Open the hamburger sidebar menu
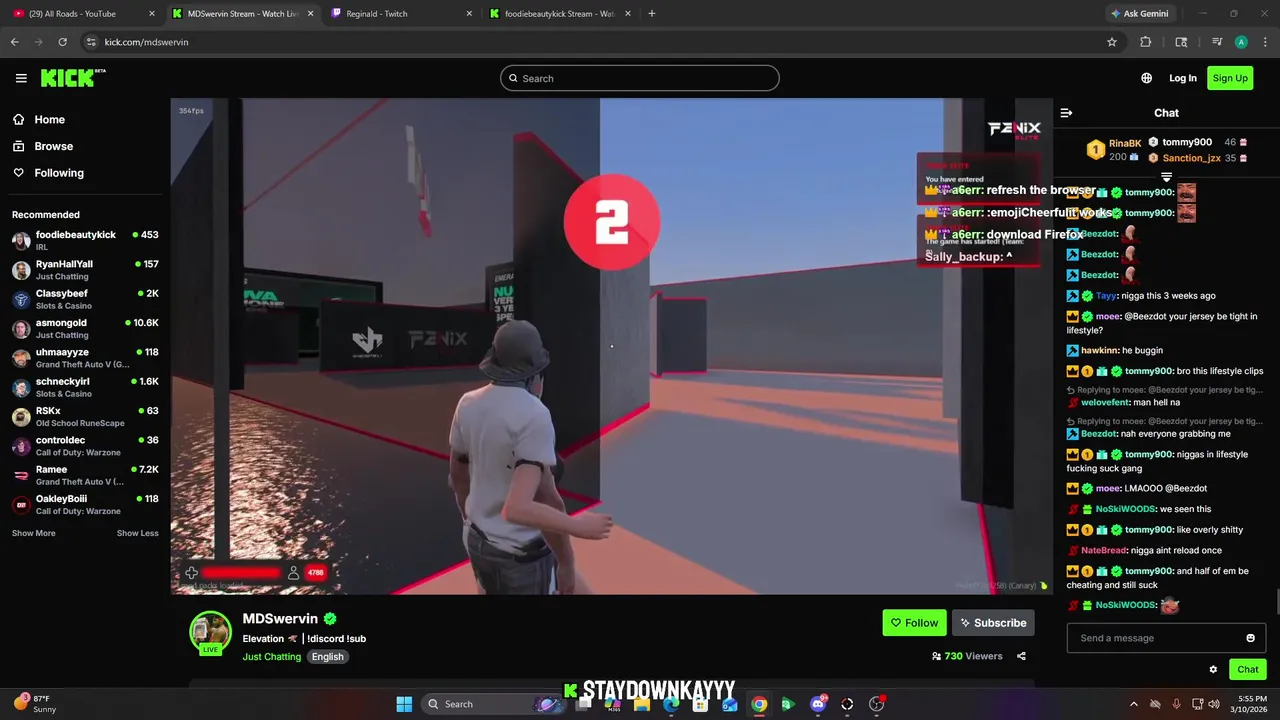The height and width of the screenshot is (720, 1280). [21, 78]
